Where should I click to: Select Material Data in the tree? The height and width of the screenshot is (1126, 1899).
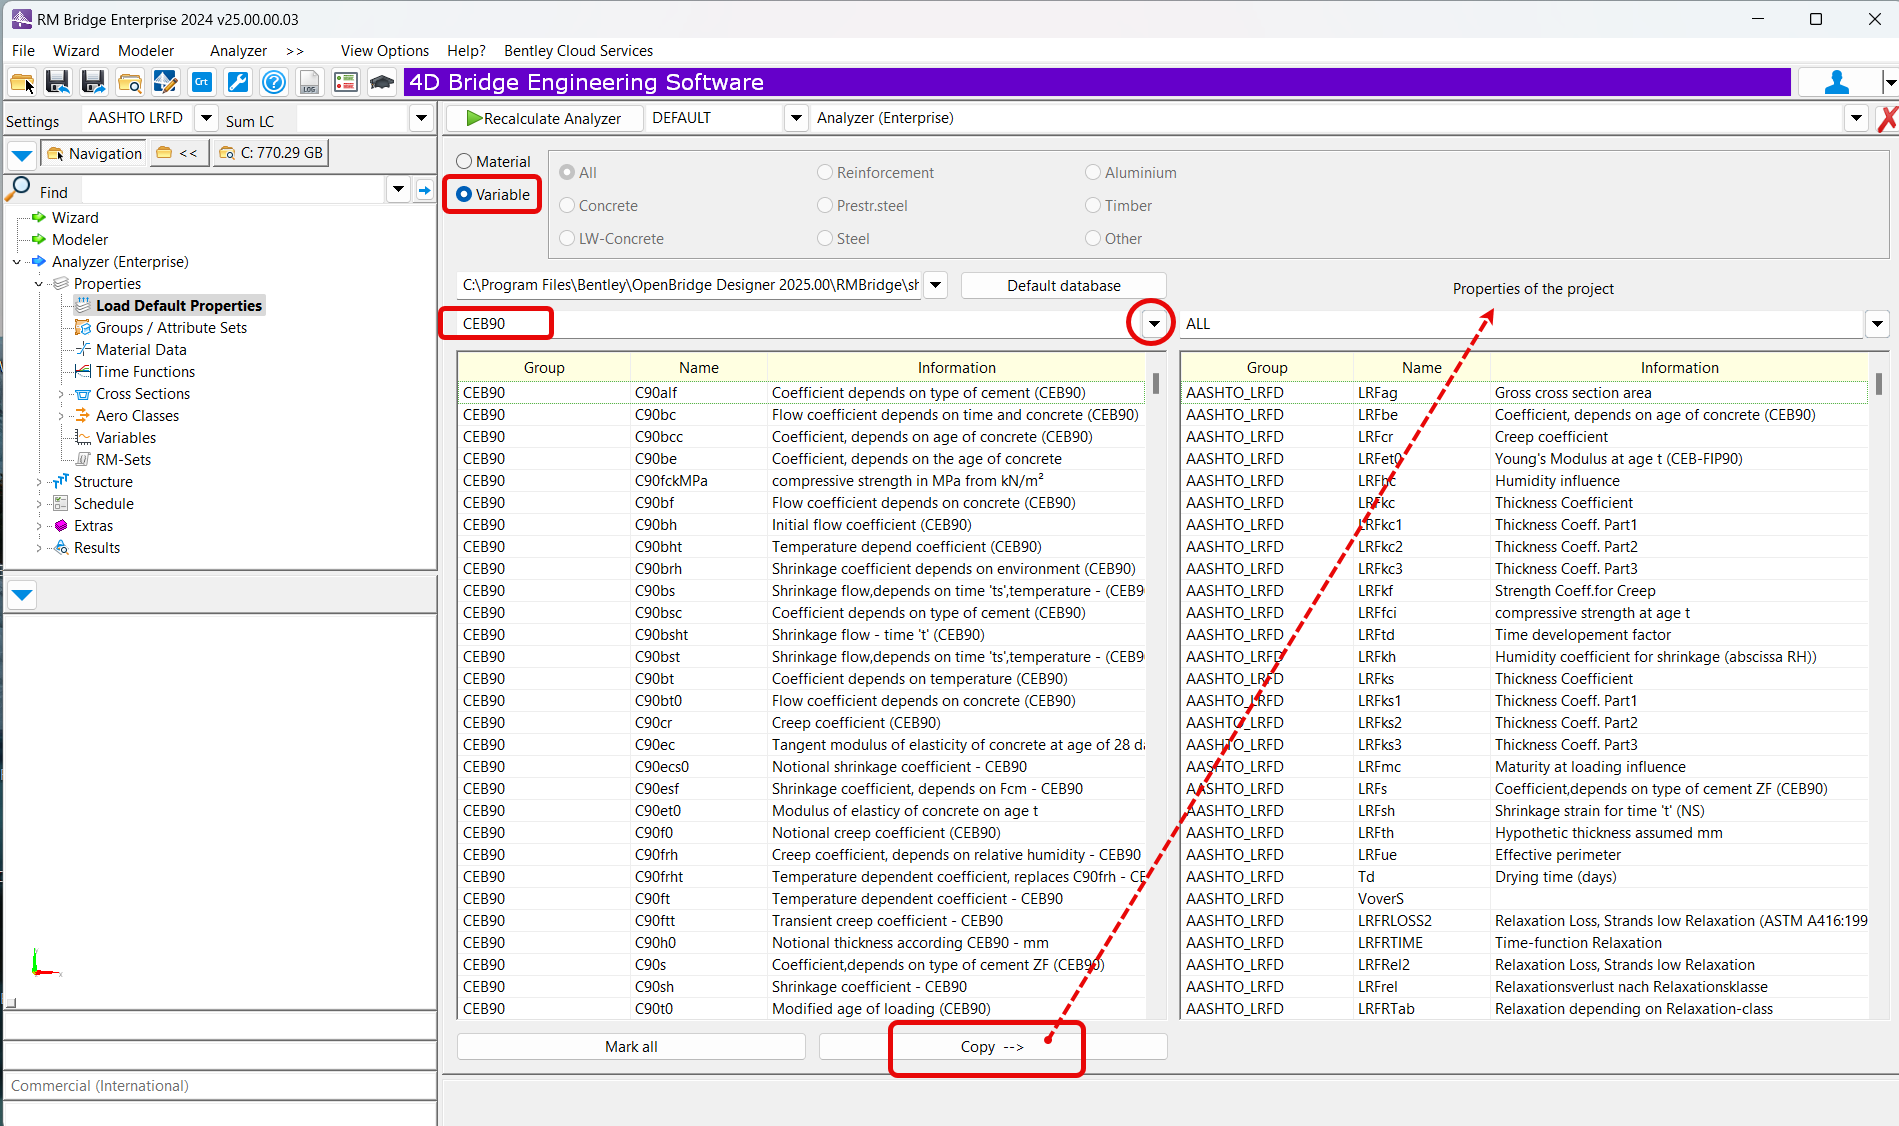click(x=141, y=350)
